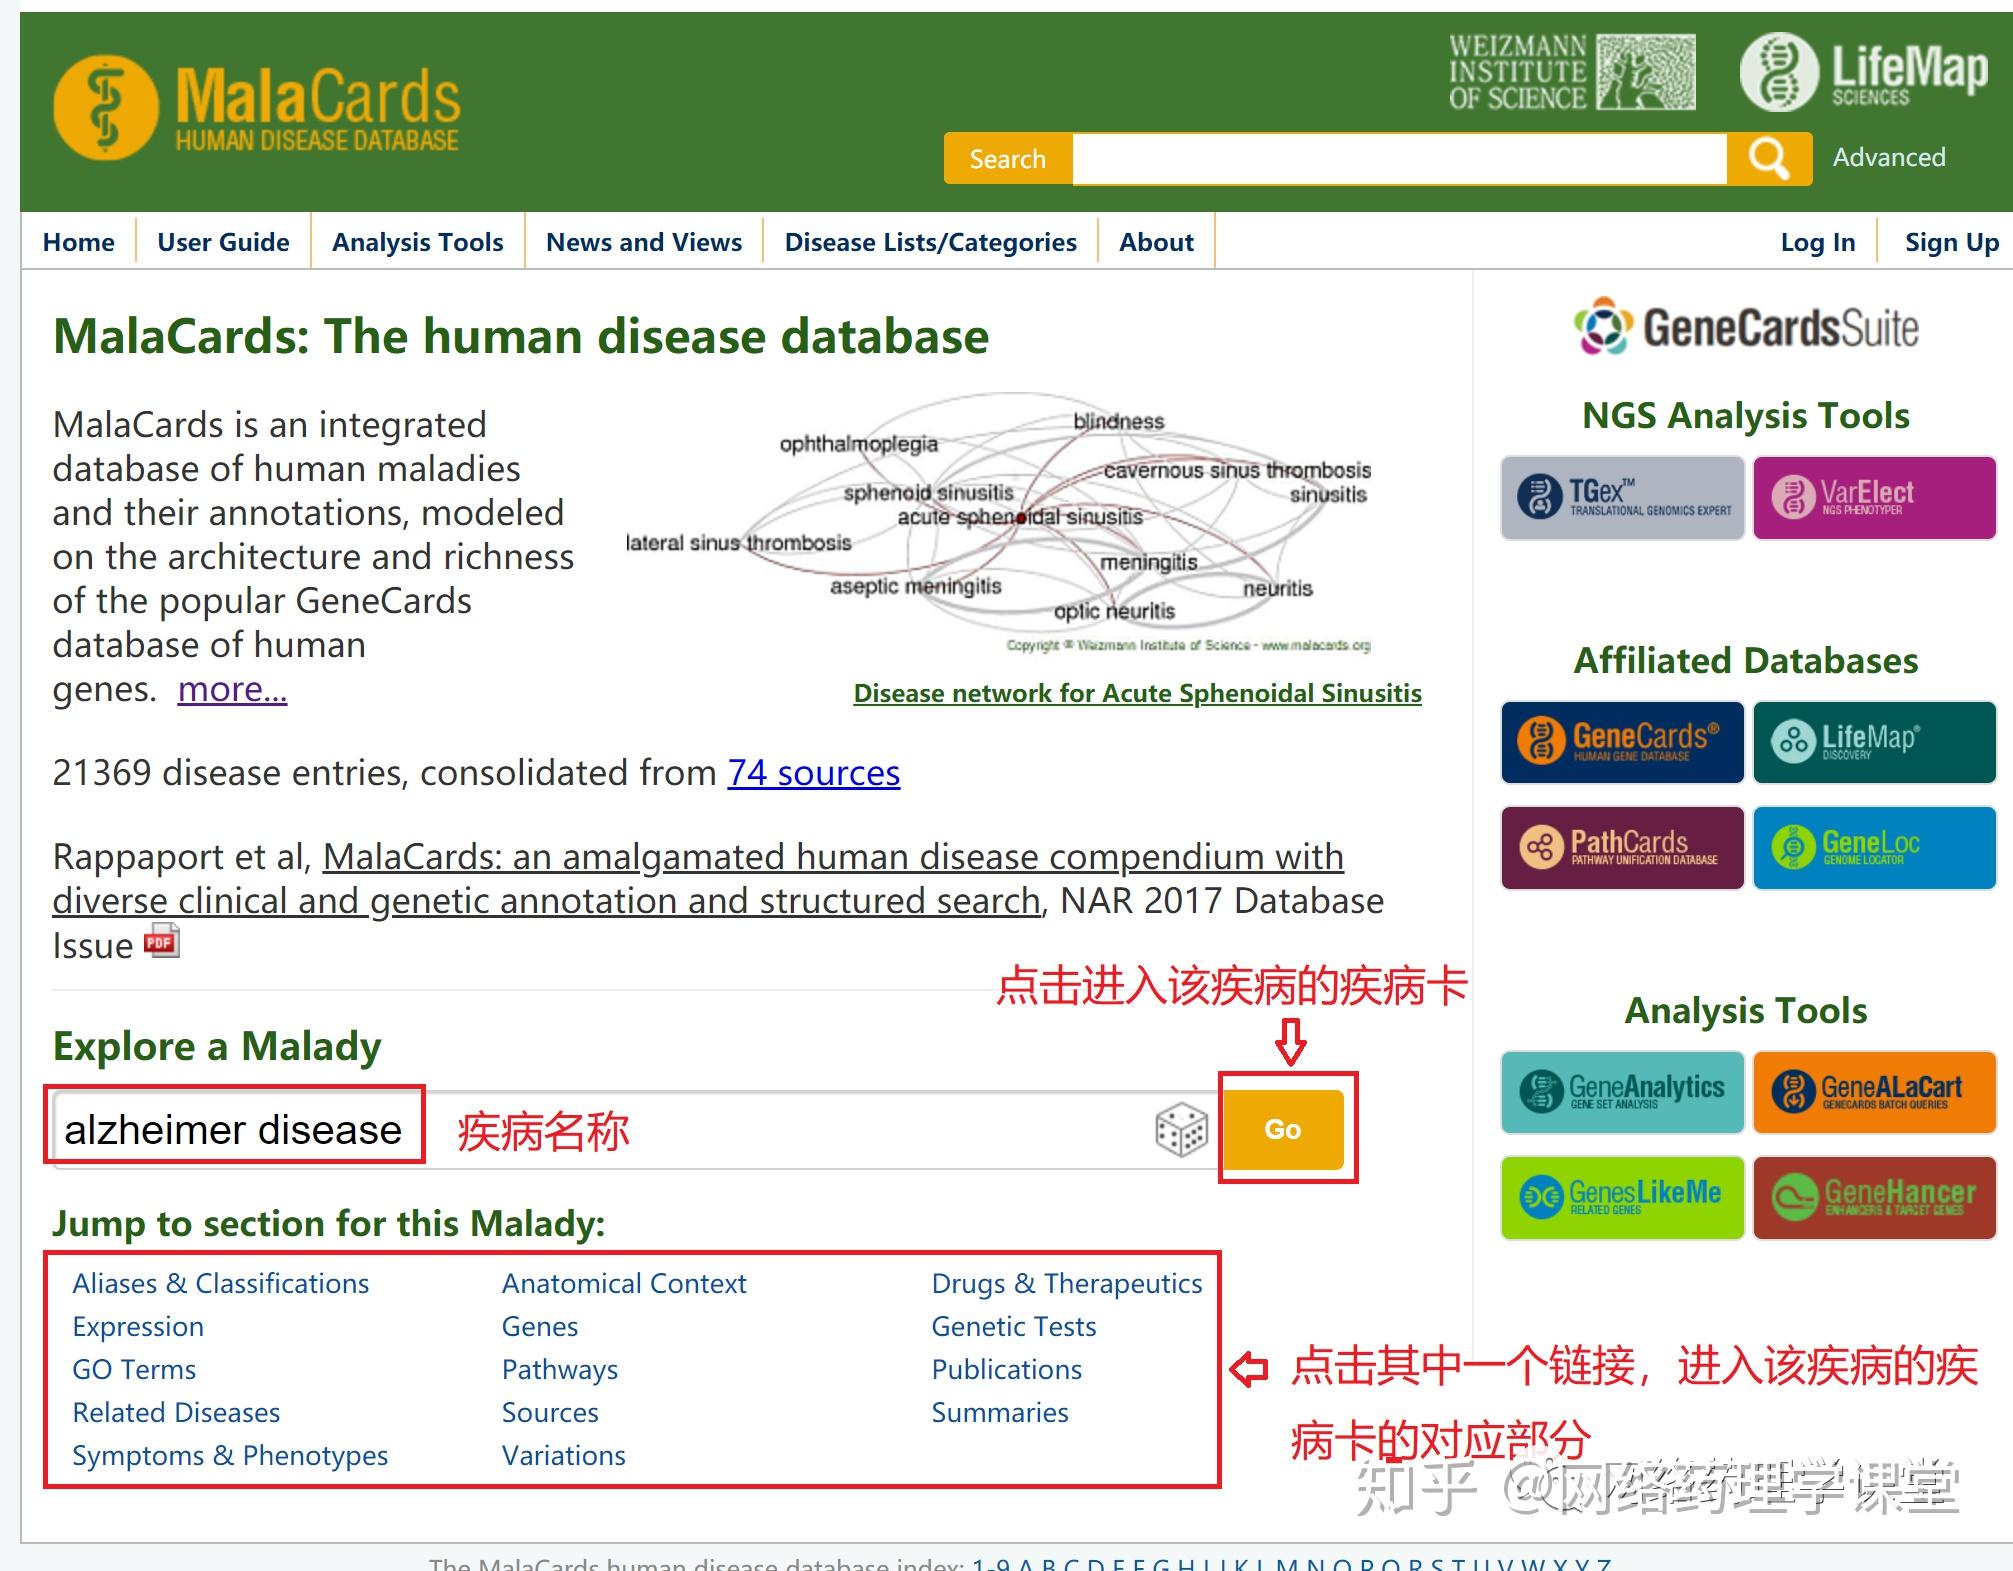Open the GeneAnalytics tool icon
2013x1571 pixels.
click(x=1621, y=1091)
